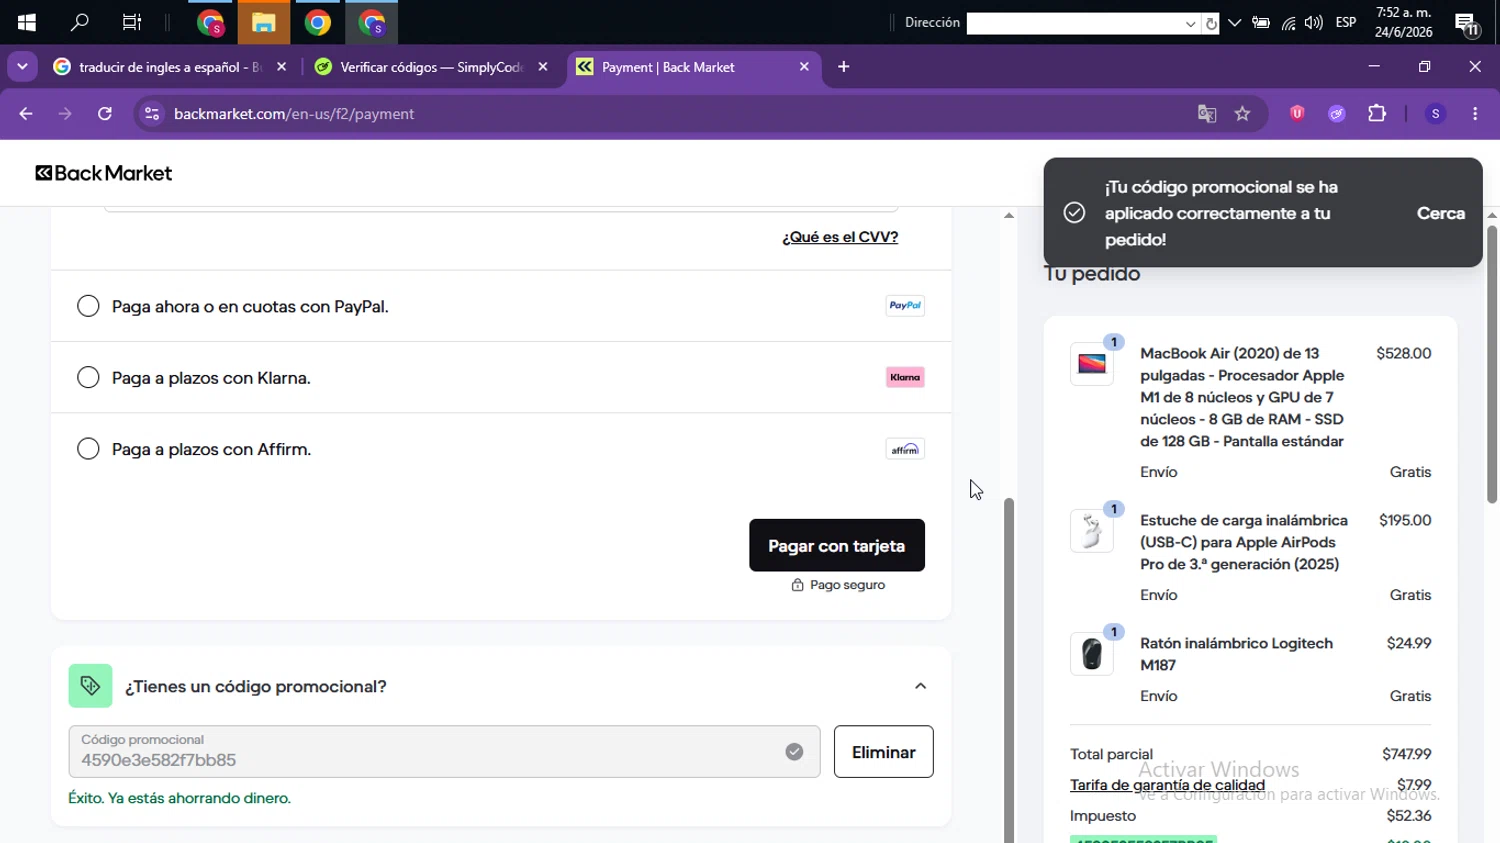
Task: Click the battery icon in the system tray
Action: click(x=1261, y=23)
